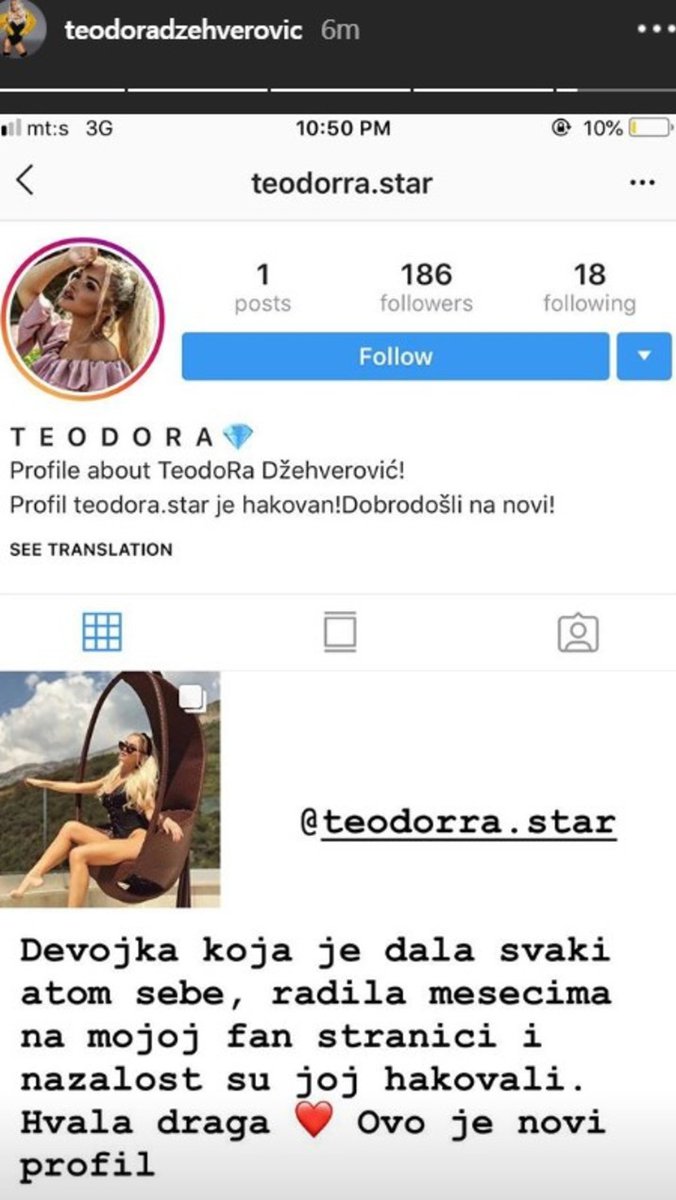Tap SEE TRANSLATION under the bio
This screenshot has height=1200, width=676.
[91, 549]
